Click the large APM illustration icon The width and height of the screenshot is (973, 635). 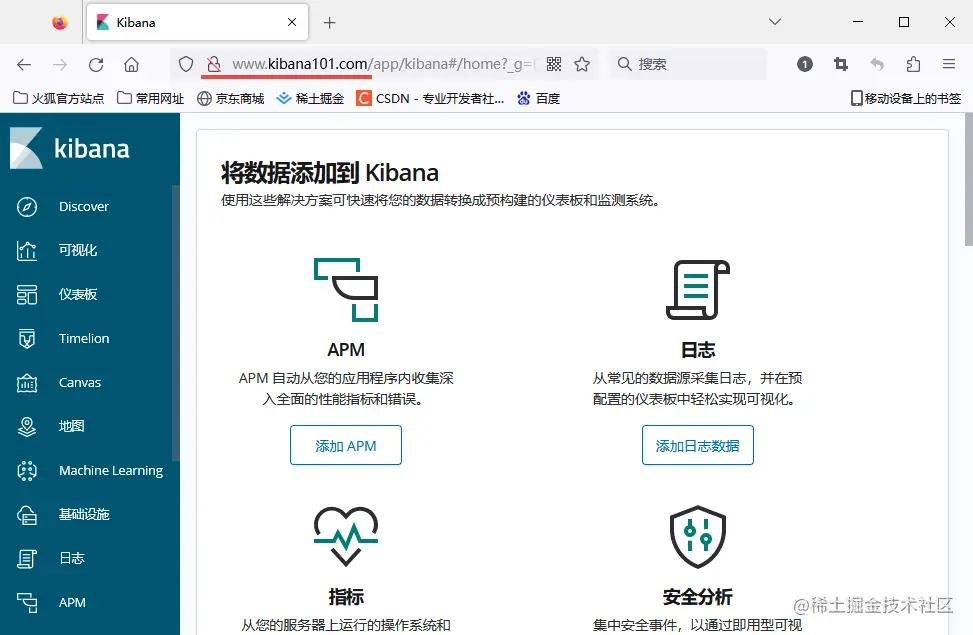coord(346,290)
